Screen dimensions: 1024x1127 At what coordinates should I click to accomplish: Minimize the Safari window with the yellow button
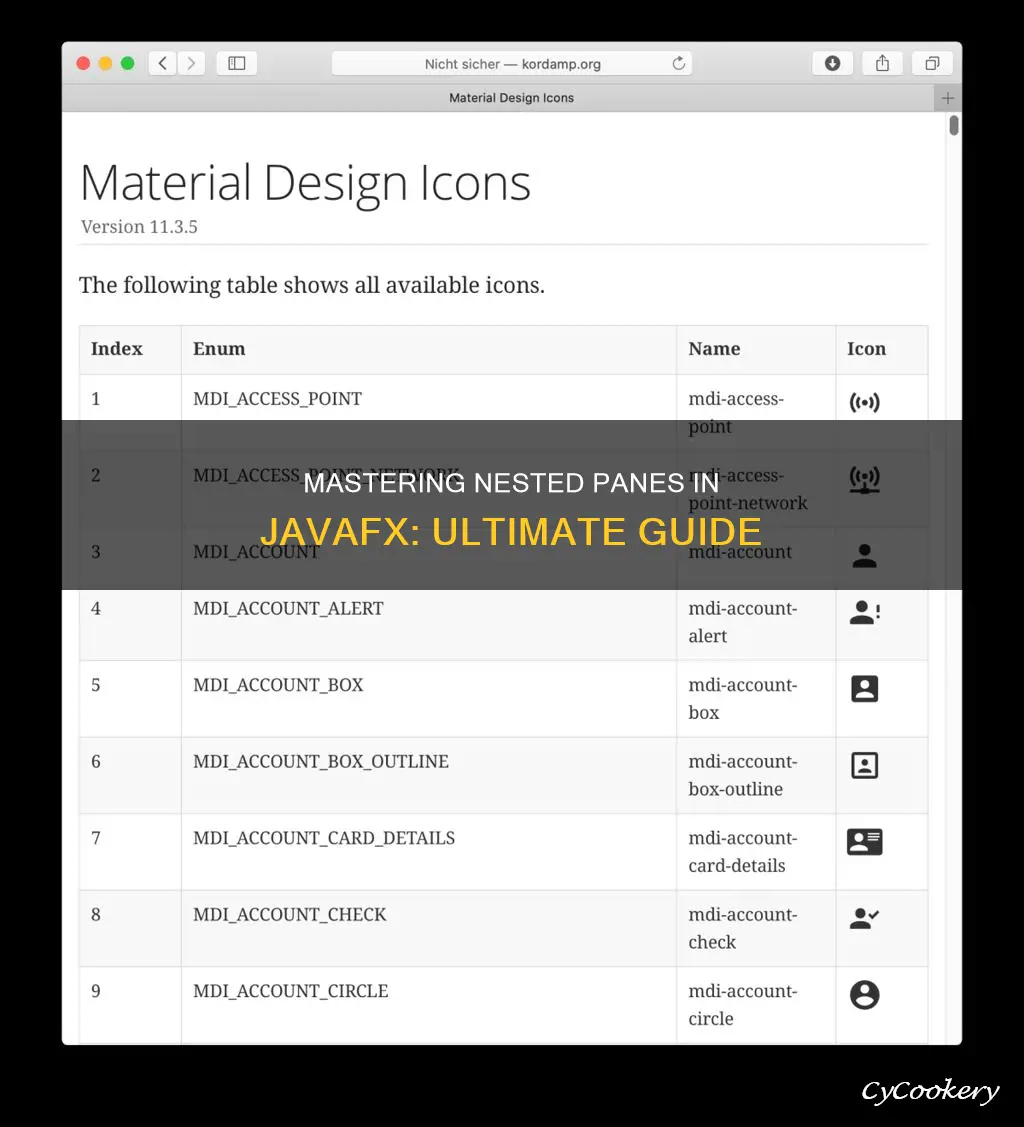(106, 63)
